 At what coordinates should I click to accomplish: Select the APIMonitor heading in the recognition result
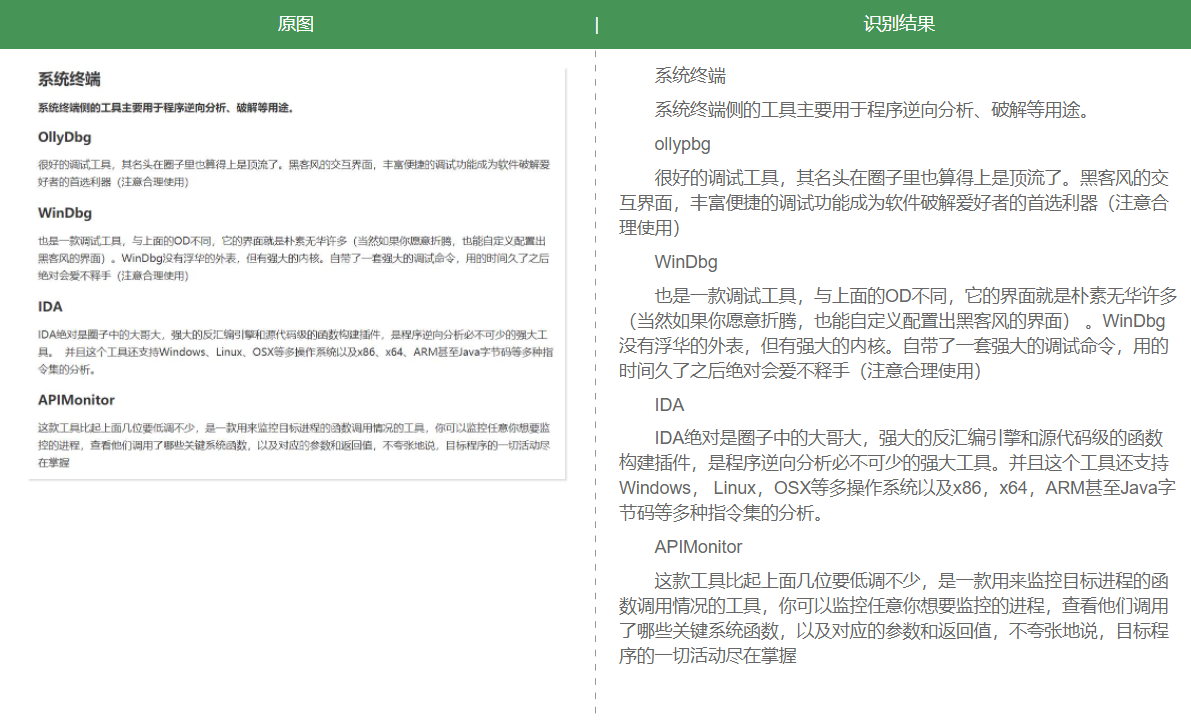[x=698, y=547]
